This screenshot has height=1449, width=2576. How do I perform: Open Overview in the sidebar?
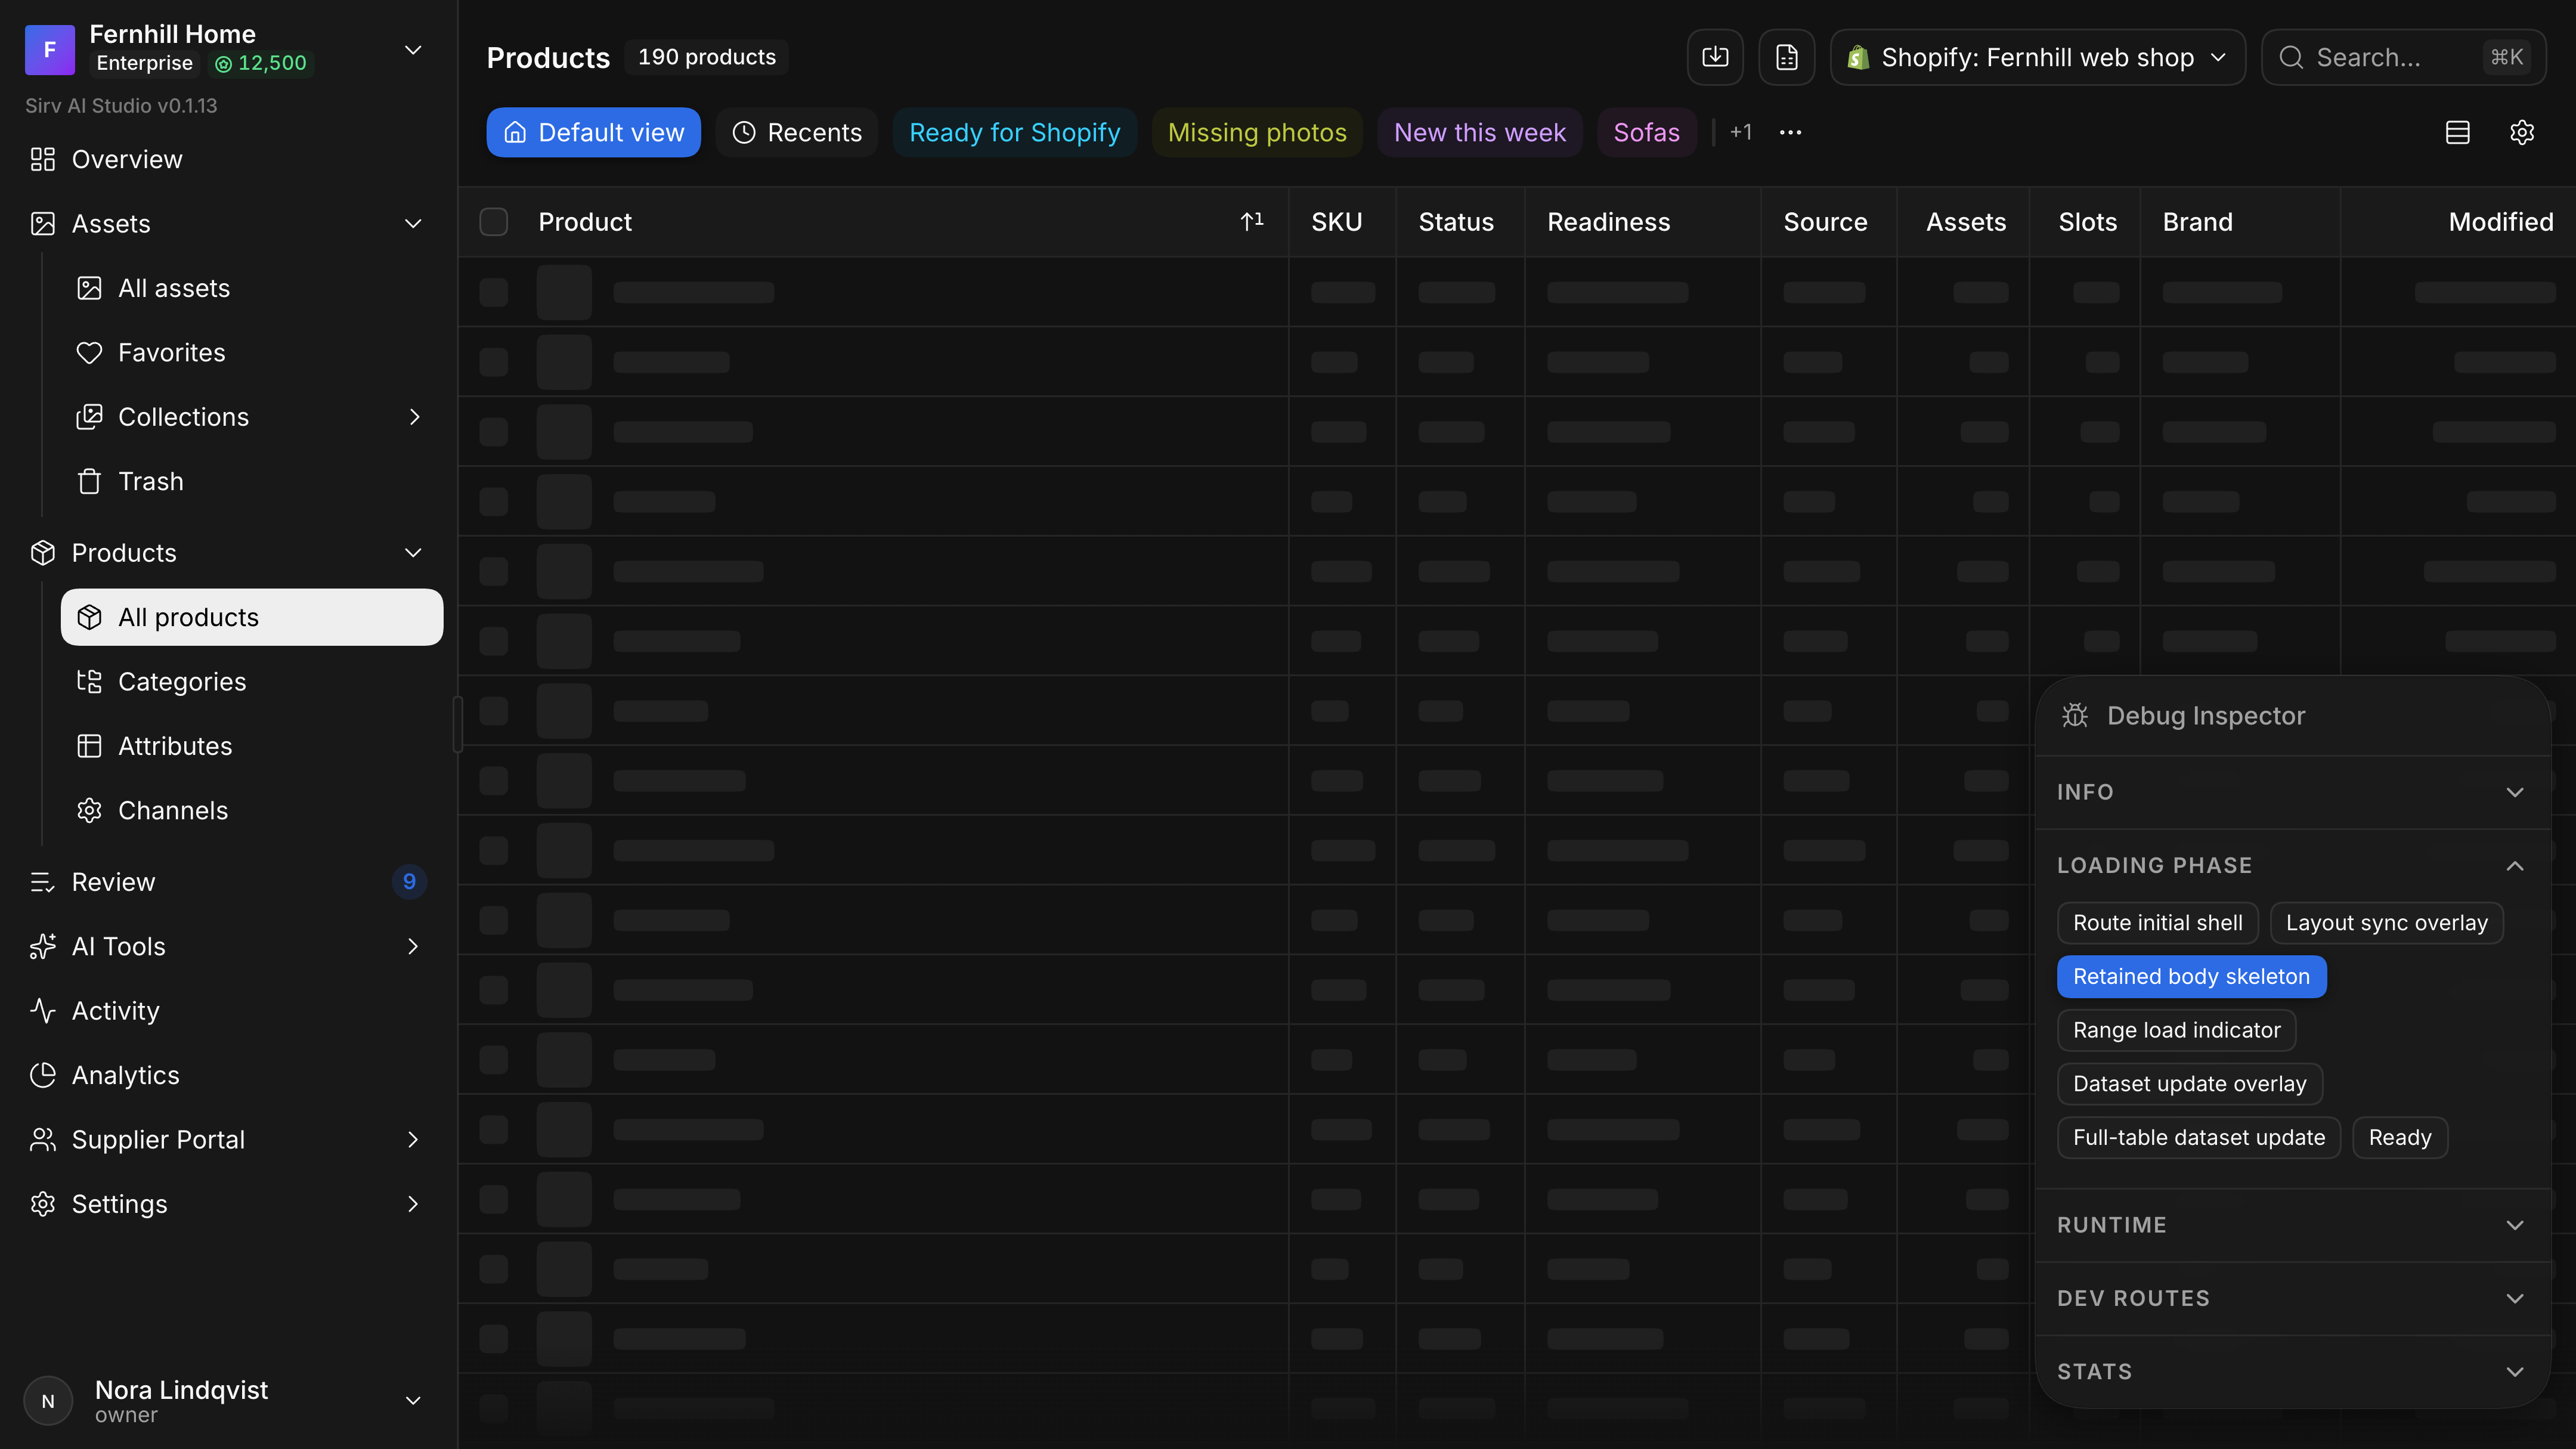229,159
